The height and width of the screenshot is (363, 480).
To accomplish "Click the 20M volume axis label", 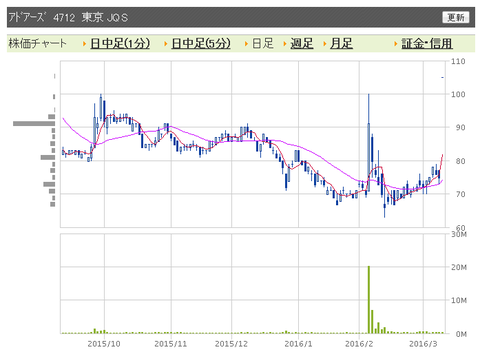I will tap(459, 267).
